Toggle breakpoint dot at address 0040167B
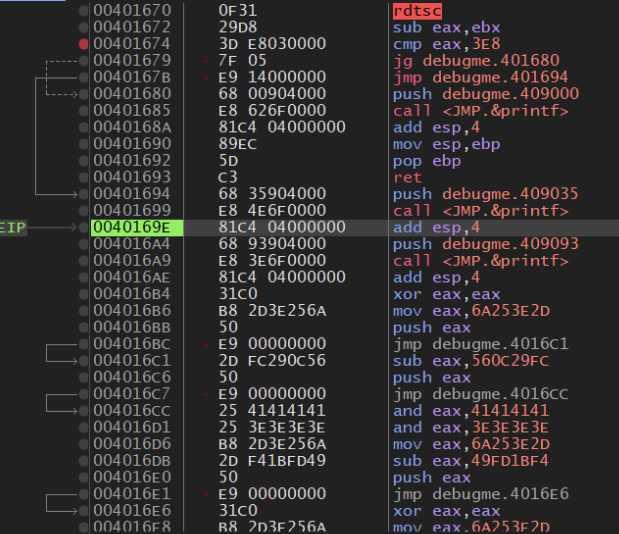Screen dimensions: 619x534 pos(83,77)
